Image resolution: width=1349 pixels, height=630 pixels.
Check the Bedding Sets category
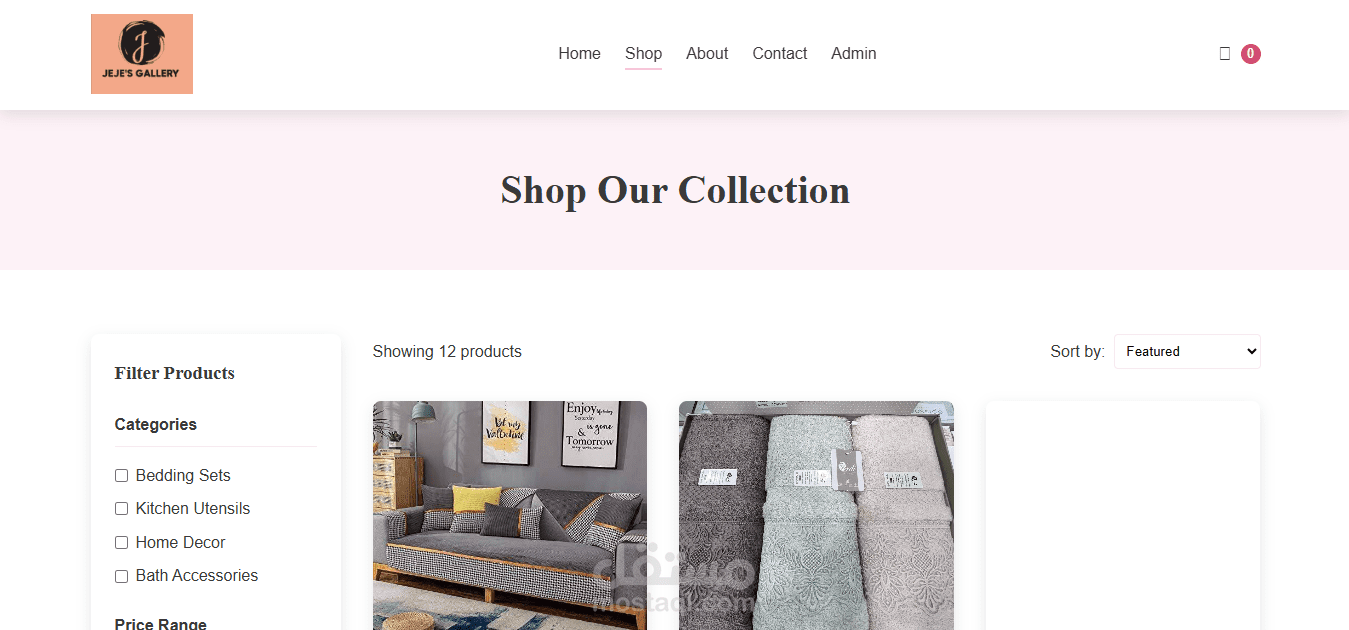(x=122, y=476)
